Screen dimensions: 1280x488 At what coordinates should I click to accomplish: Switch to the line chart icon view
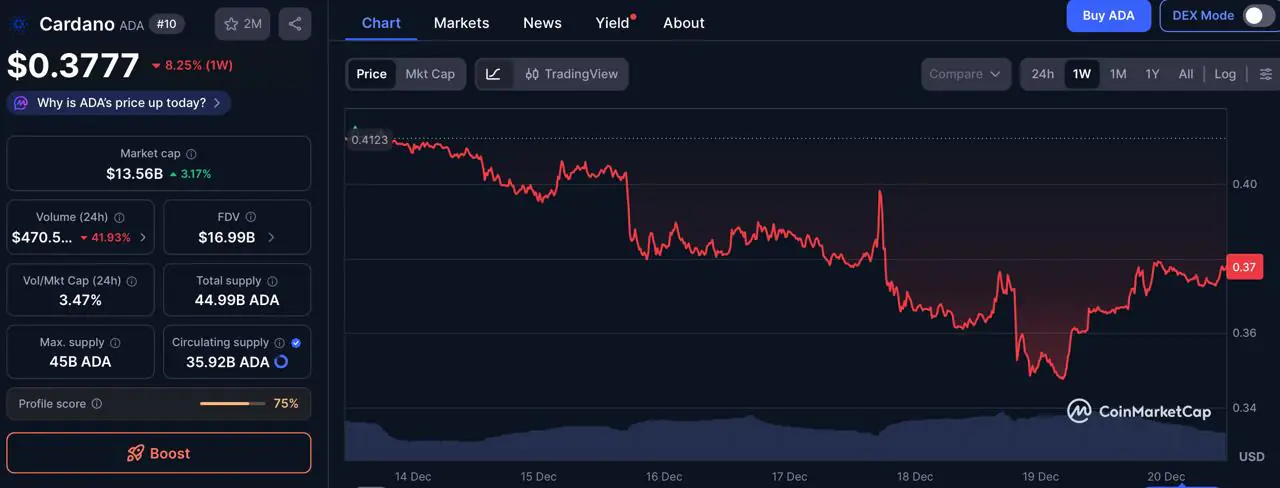[x=494, y=74]
